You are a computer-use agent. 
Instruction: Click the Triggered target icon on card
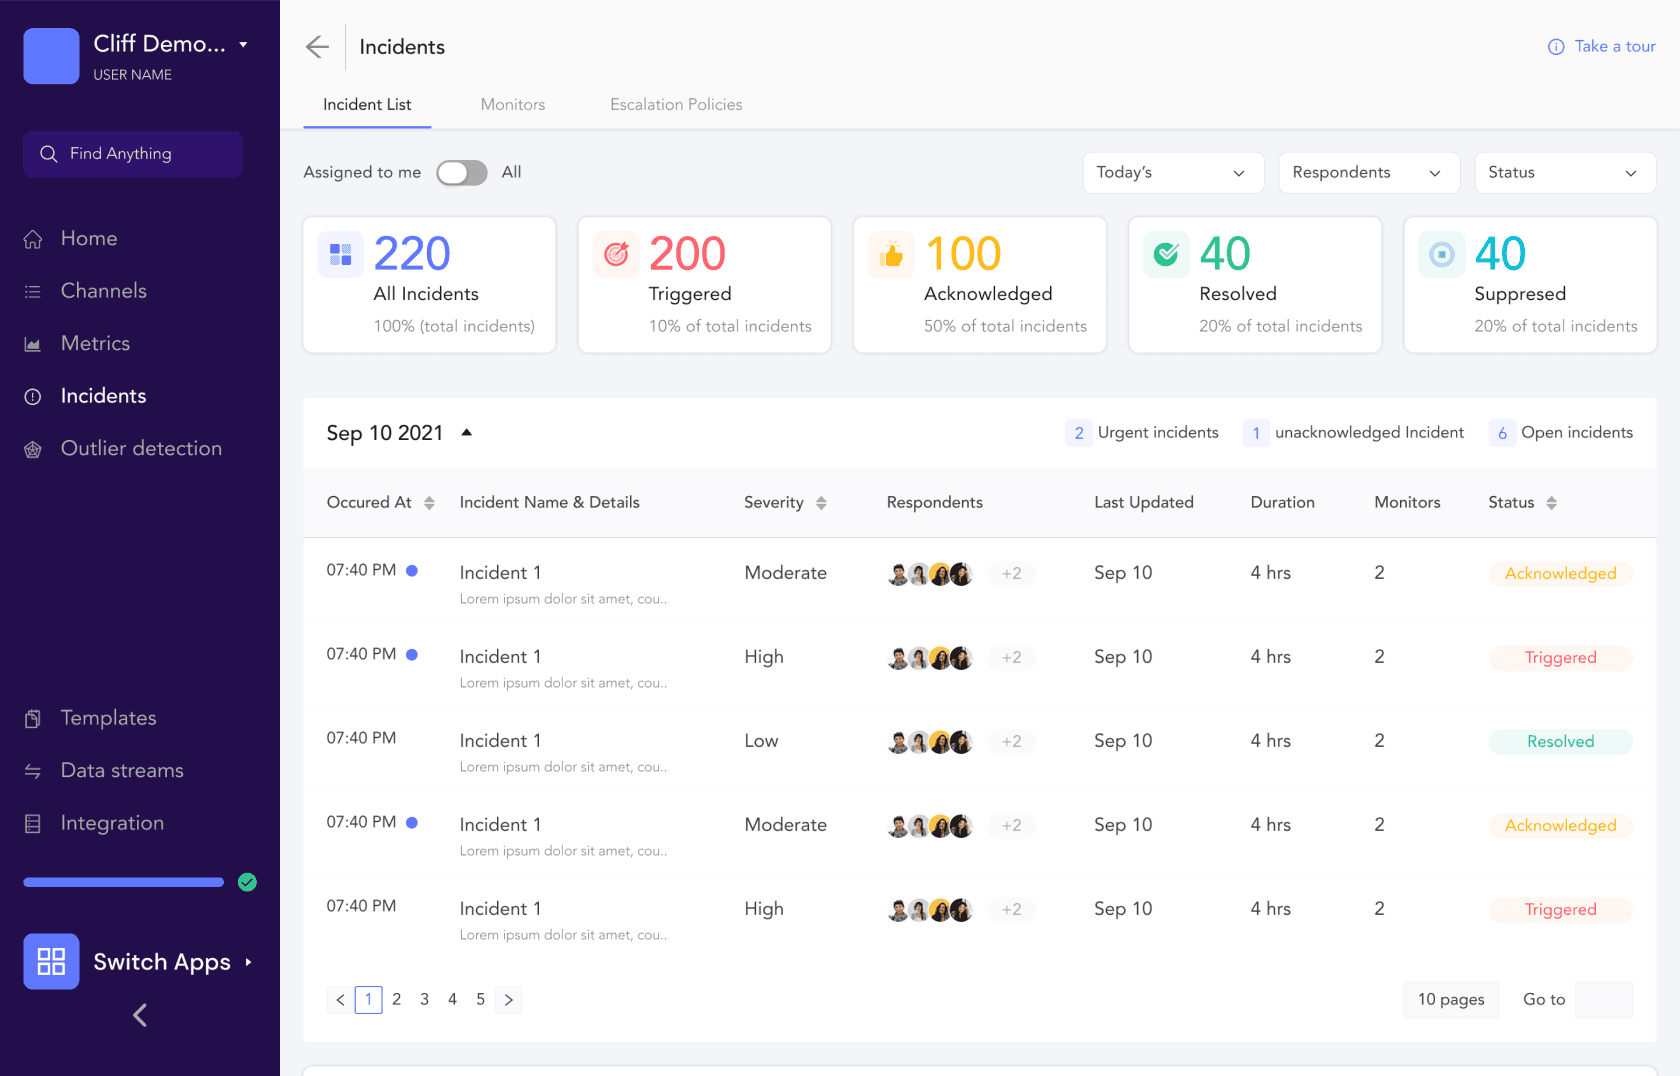click(x=616, y=254)
